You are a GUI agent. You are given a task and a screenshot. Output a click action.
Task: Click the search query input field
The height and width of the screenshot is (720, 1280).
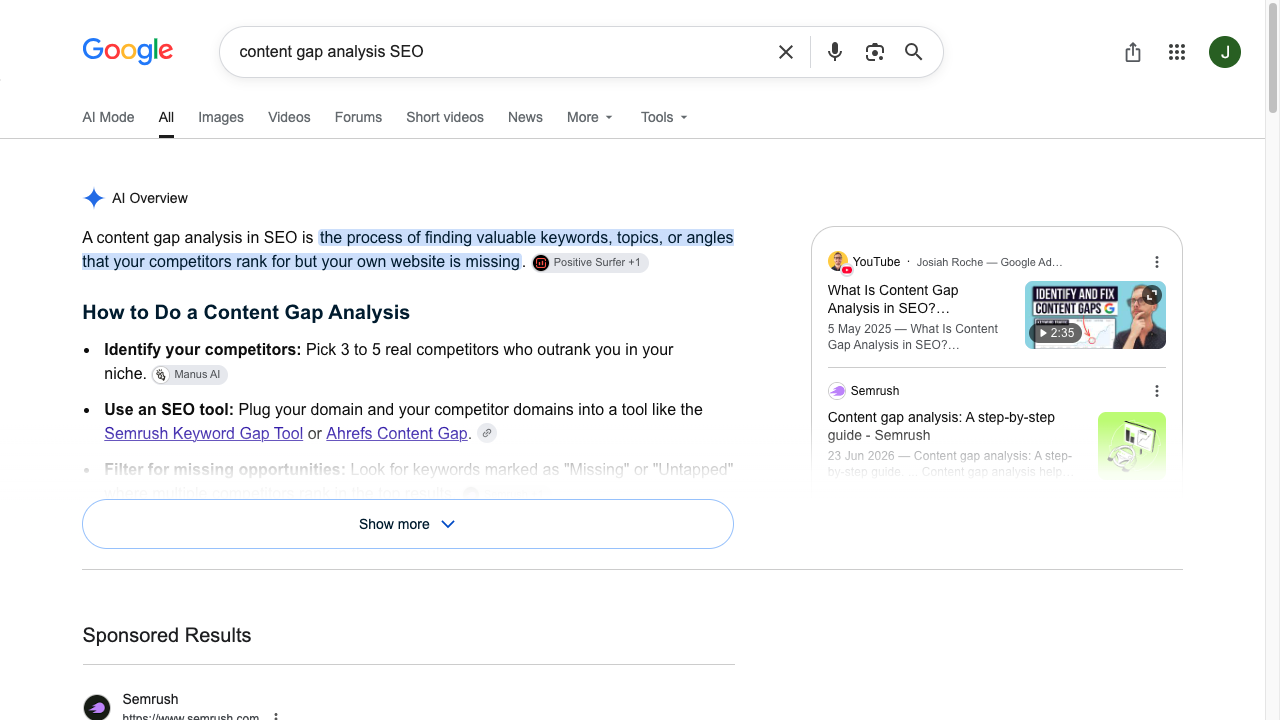click(500, 52)
